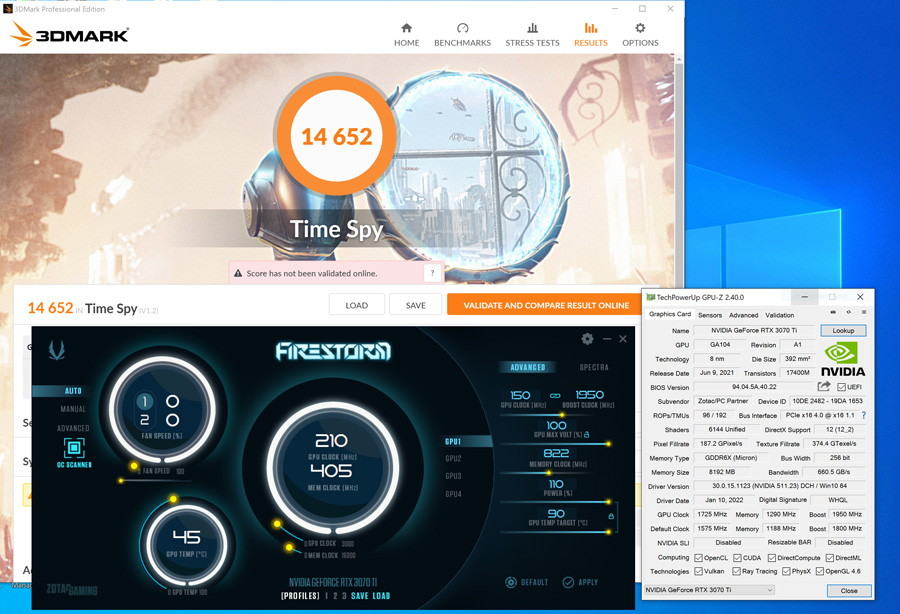Toggle the DirectCompute checkbox
The height and width of the screenshot is (614, 900).
[772, 558]
